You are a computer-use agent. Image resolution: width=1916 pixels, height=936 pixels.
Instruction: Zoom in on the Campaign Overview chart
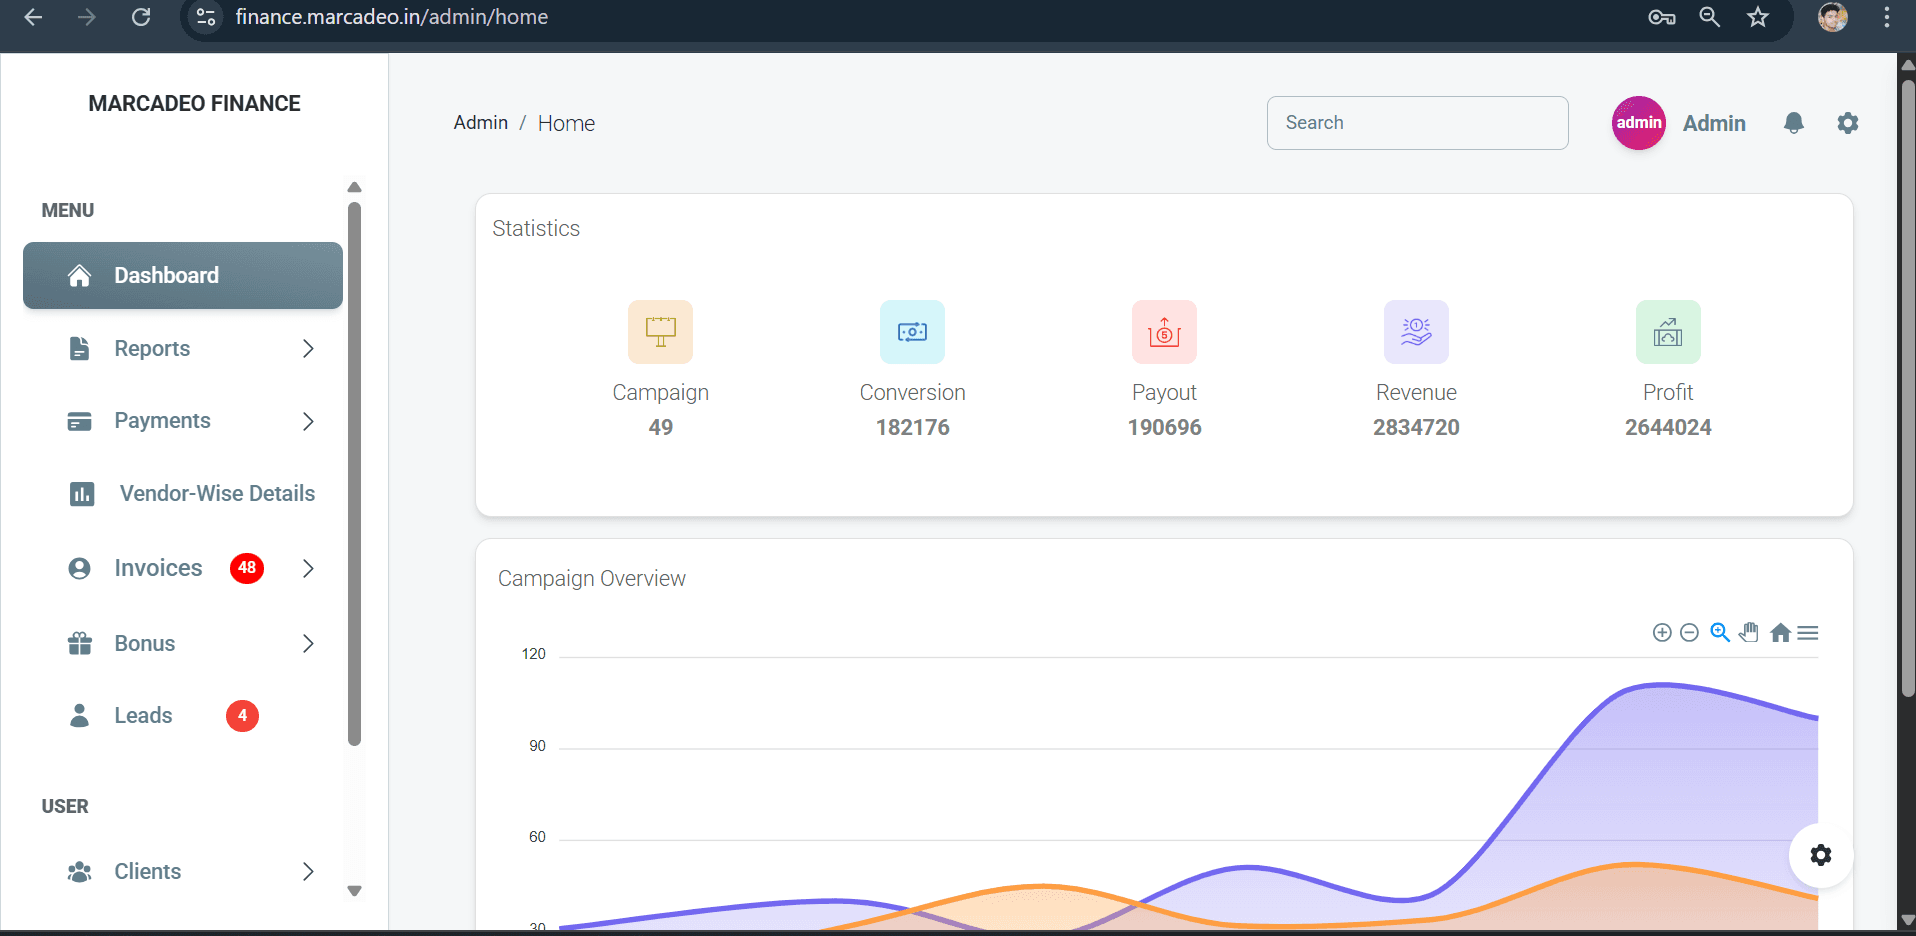(1661, 633)
